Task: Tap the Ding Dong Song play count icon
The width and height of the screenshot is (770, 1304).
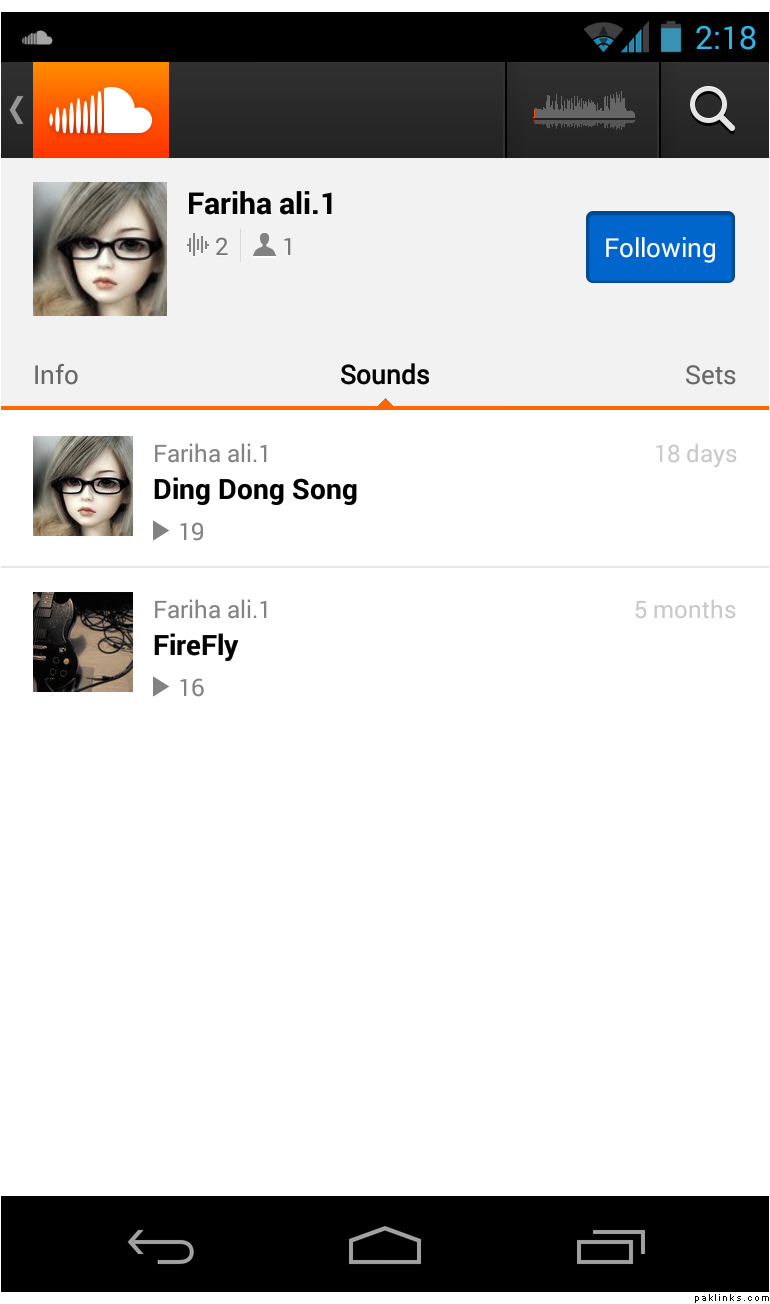Action: pyautogui.click(x=161, y=531)
